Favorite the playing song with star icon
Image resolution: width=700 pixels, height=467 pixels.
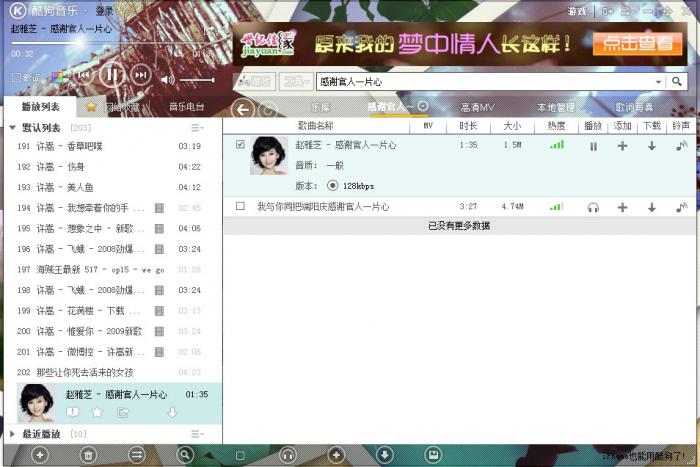tap(97, 412)
